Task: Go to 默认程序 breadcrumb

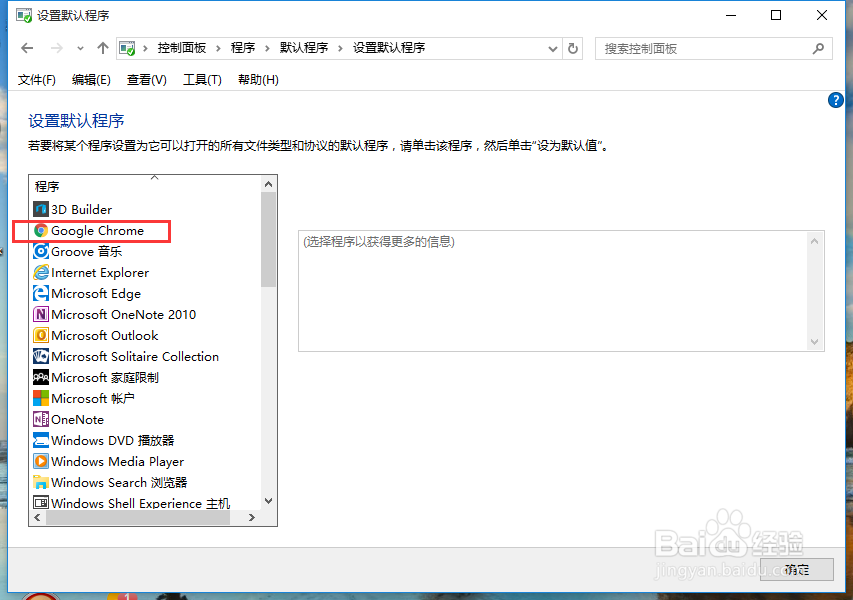Action: click(x=304, y=48)
